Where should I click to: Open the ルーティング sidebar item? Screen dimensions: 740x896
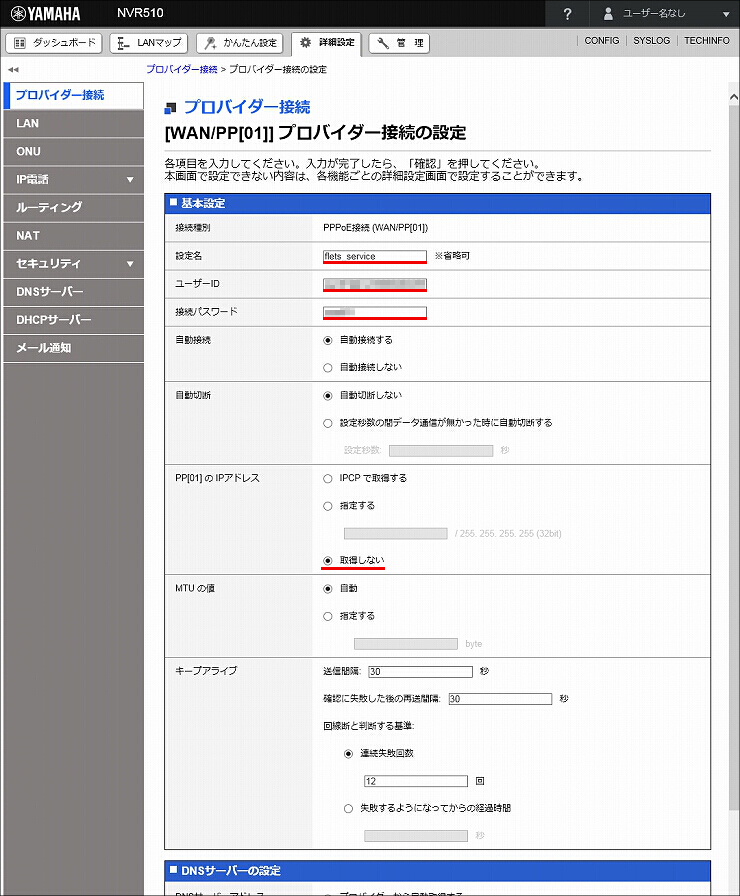pyautogui.click(x=73, y=207)
